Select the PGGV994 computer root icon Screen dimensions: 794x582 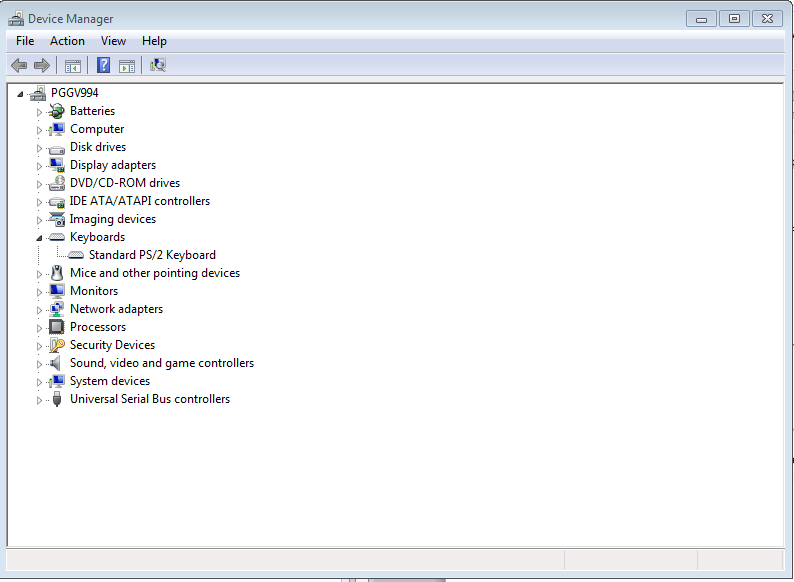[38, 93]
